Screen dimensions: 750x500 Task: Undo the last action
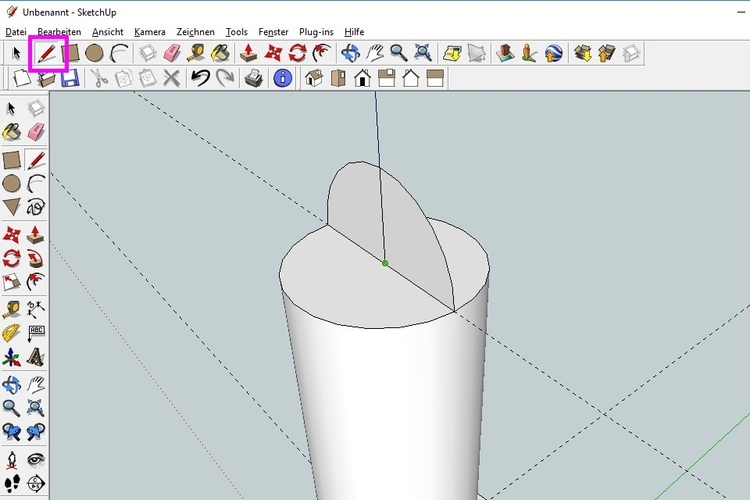tap(200, 78)
